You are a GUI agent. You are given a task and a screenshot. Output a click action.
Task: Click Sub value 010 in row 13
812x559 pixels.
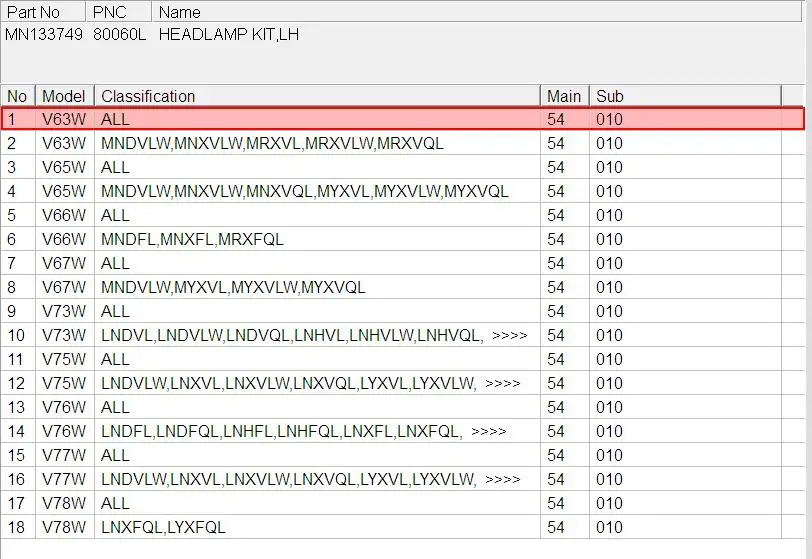pos(609,408)
